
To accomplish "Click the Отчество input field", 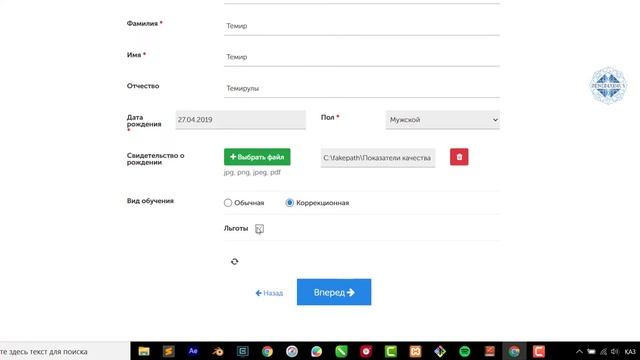I will pyautogui.click(x=362, y=88).
